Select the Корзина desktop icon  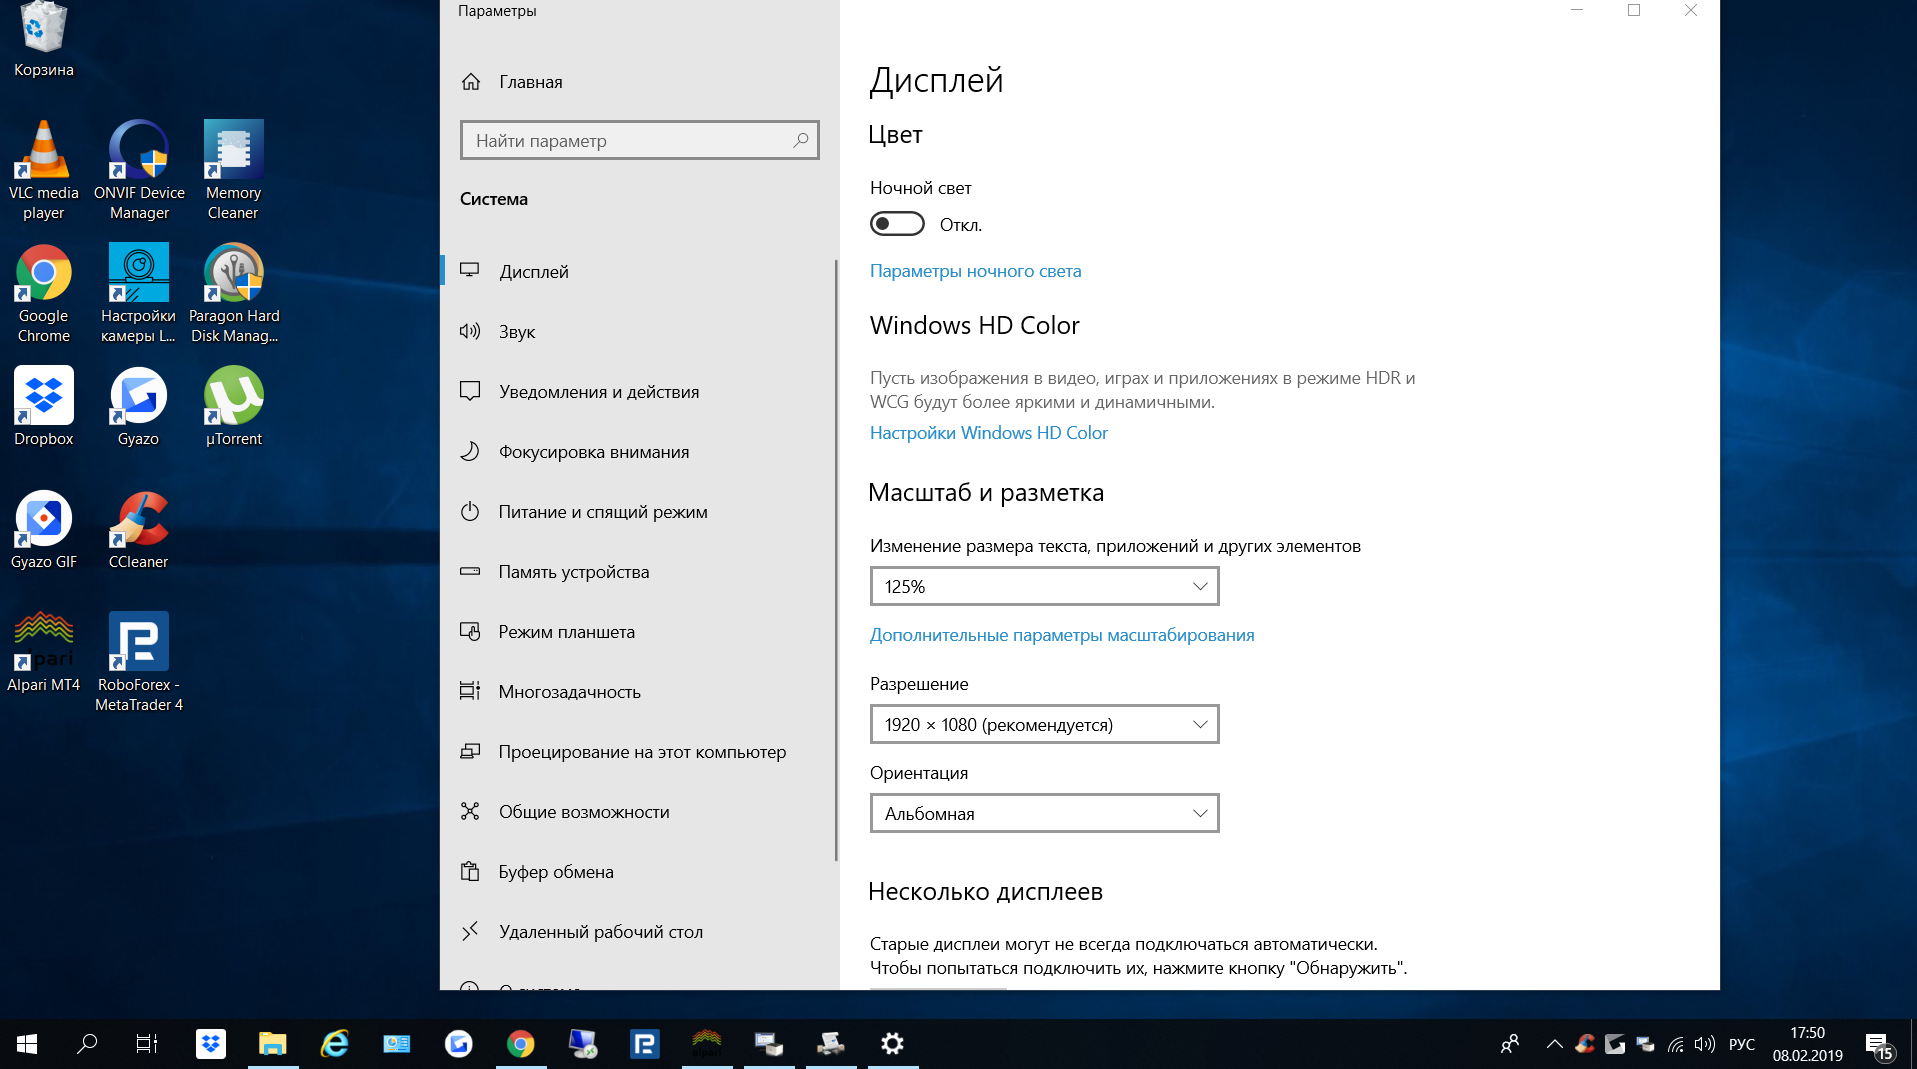click(x=44, y=40)
